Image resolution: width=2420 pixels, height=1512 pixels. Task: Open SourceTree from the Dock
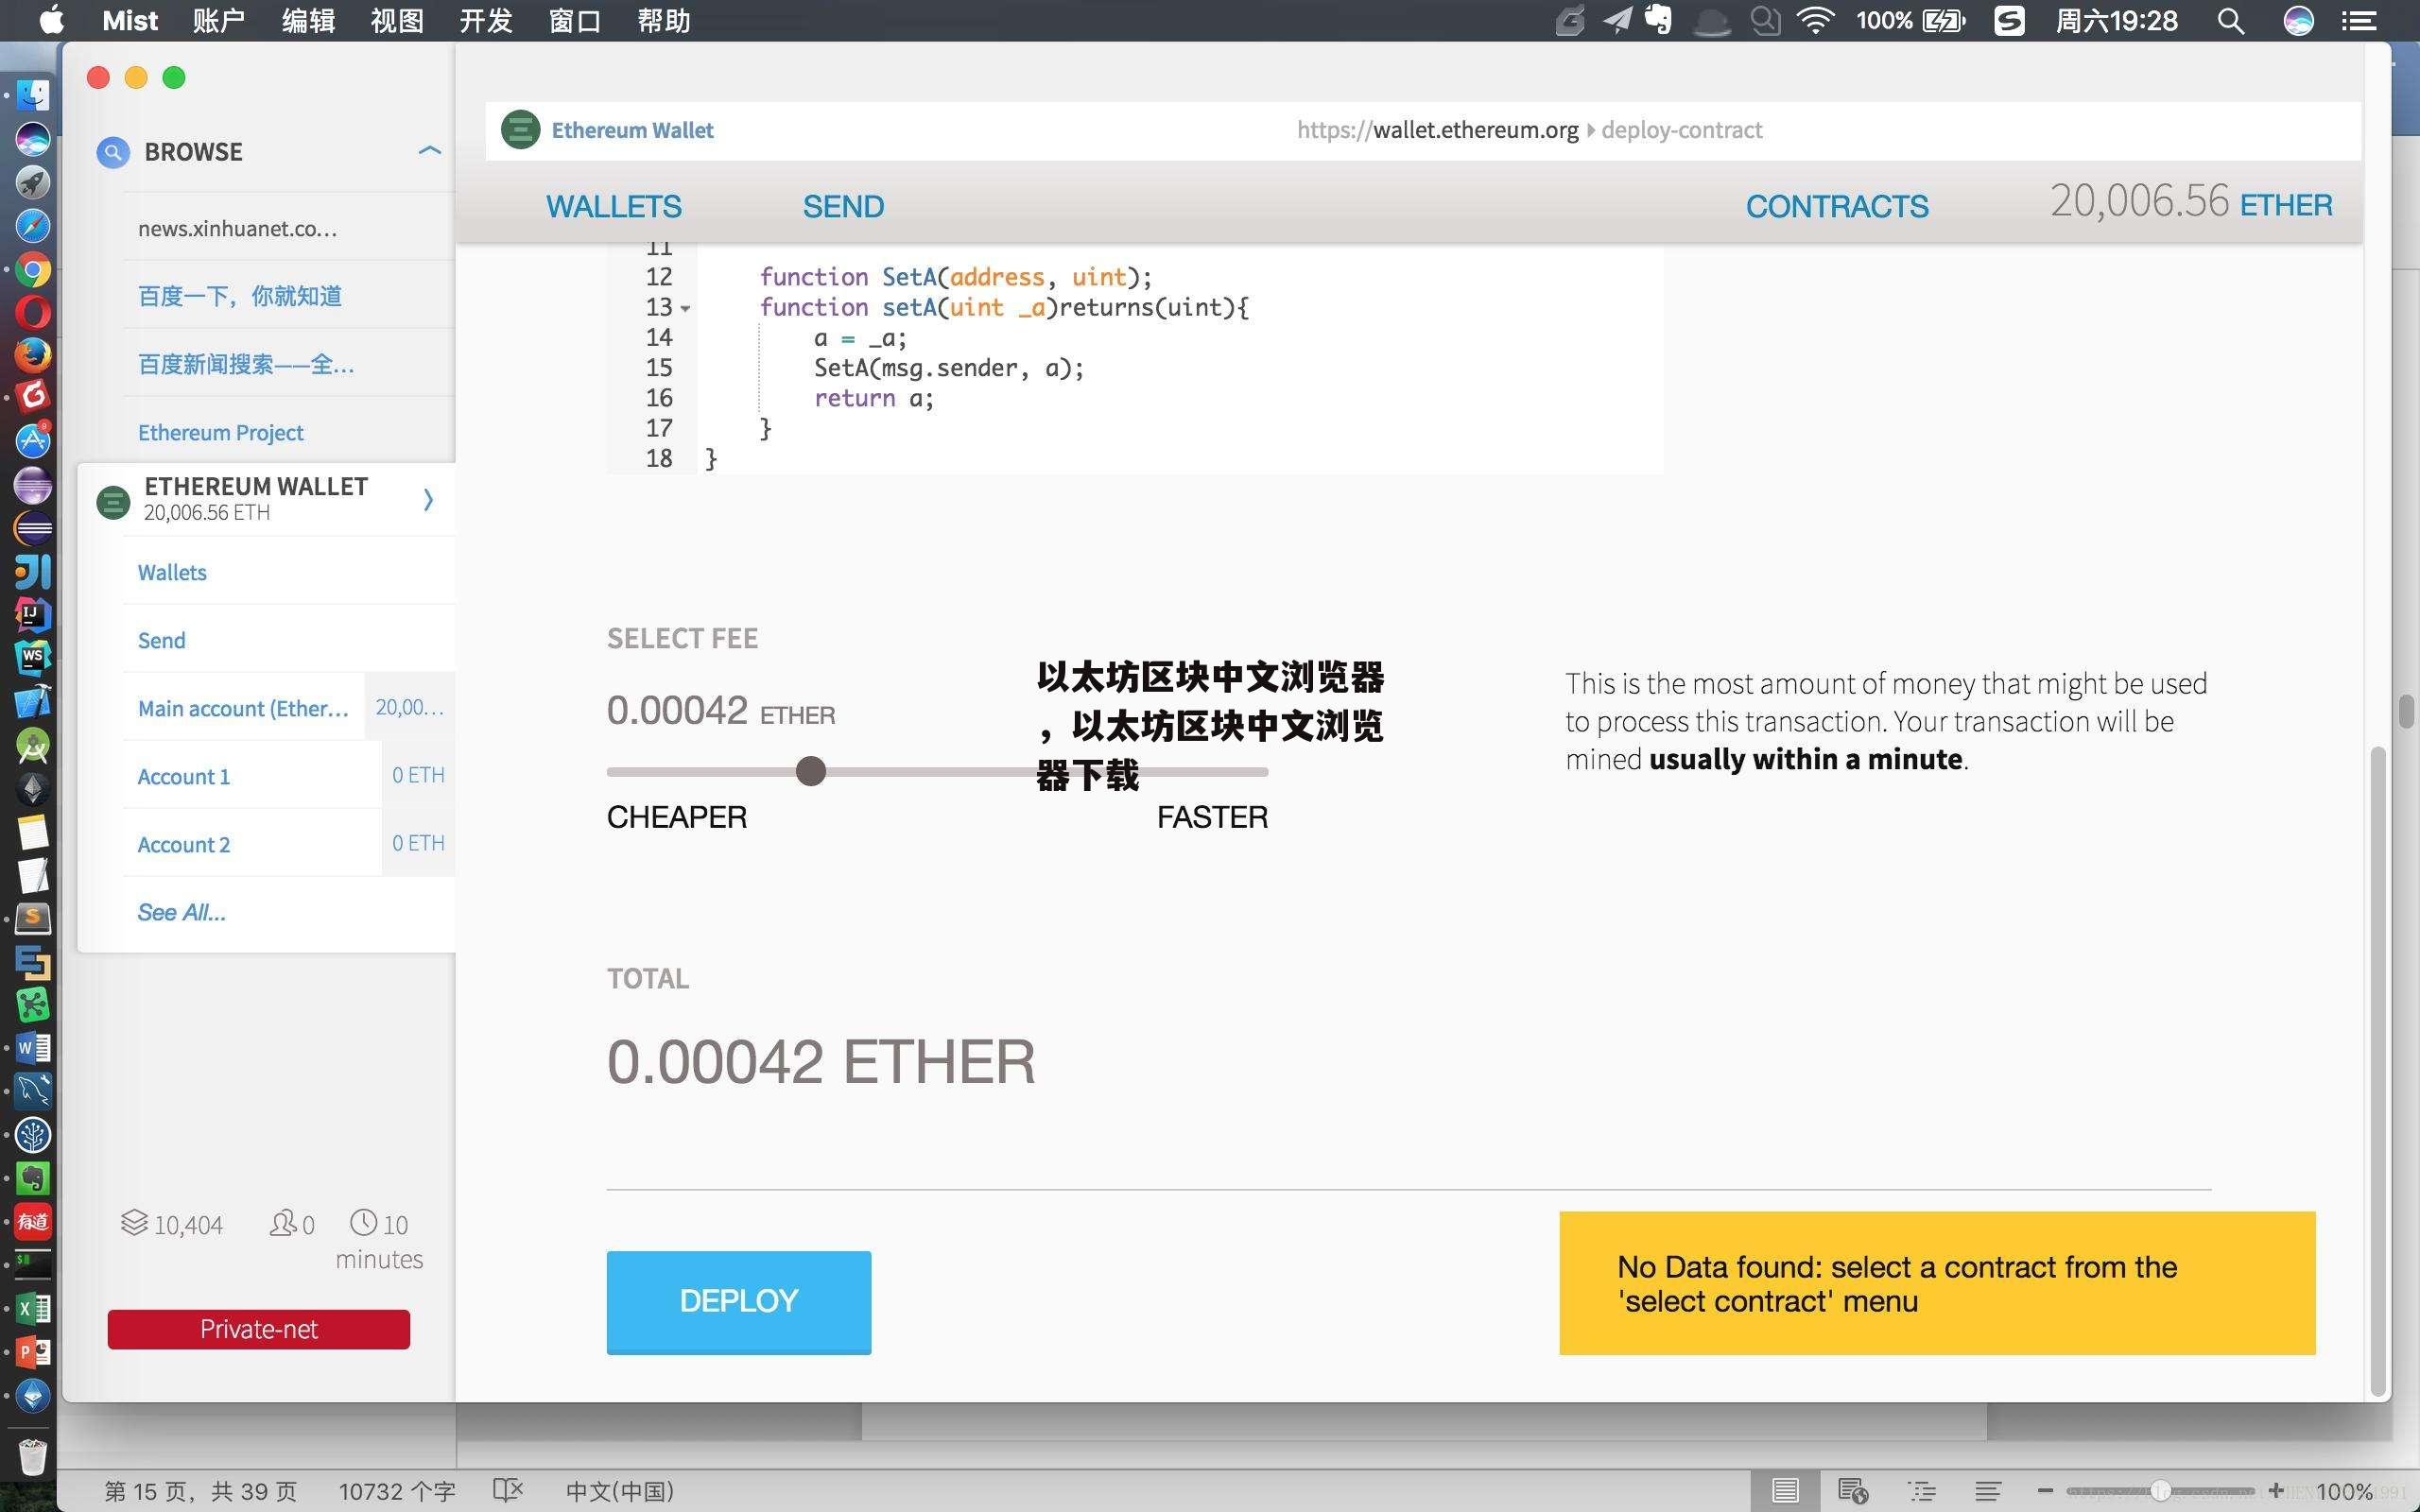pyautogui.click(x=33, y=1134)
